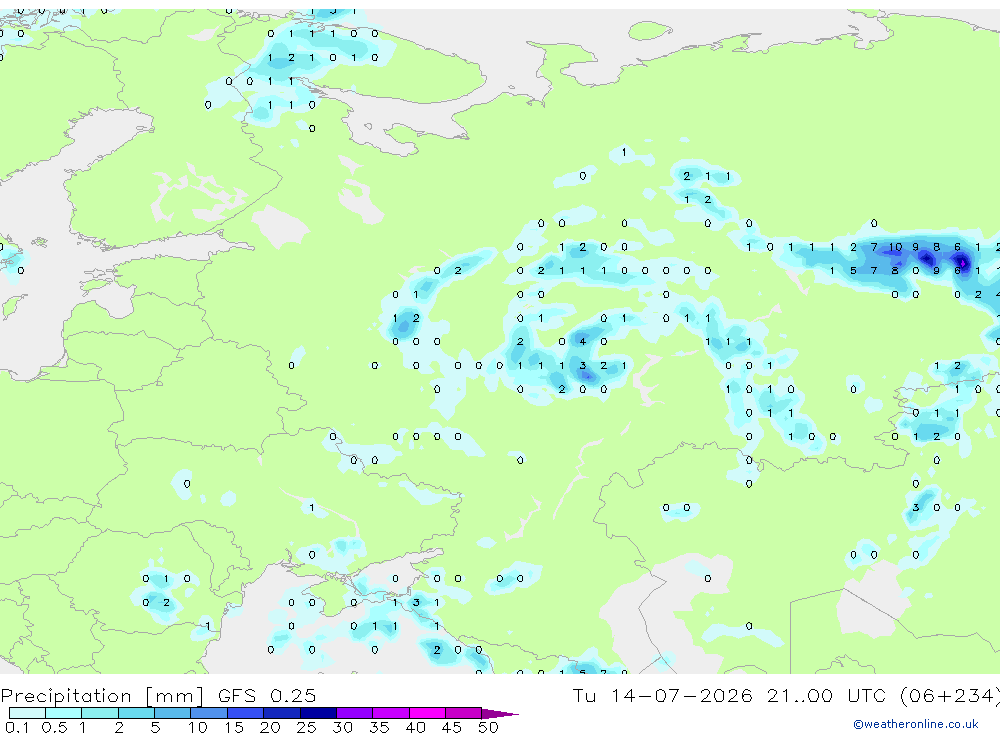Open the ©weatheronline.co.uk credit link
The image size is (1000, 733).
click(x=916, y=724)
